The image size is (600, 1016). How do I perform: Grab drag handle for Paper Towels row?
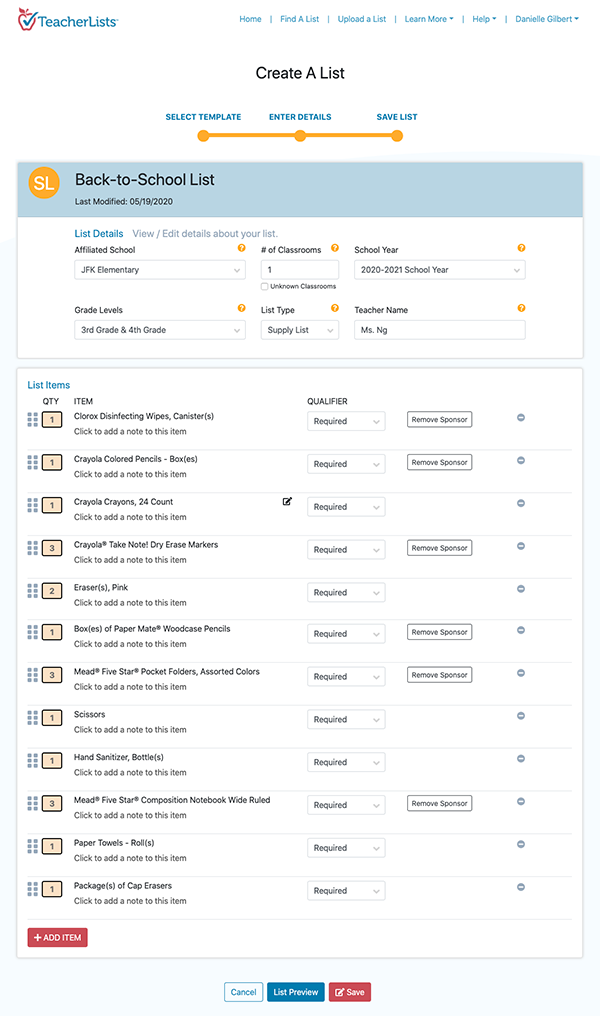pos(32,846)
